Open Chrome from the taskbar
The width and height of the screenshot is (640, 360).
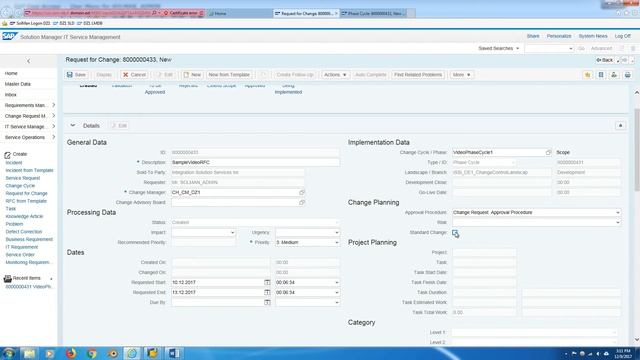[92, 353]
